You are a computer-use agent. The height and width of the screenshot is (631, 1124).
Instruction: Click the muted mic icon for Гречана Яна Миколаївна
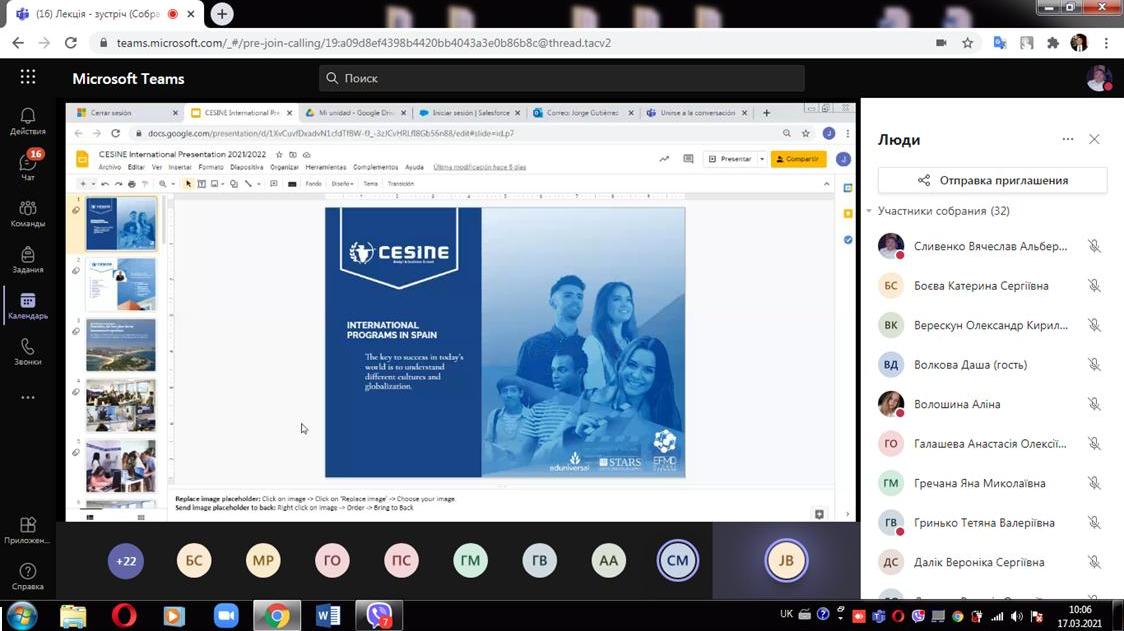pos(1094,483)
